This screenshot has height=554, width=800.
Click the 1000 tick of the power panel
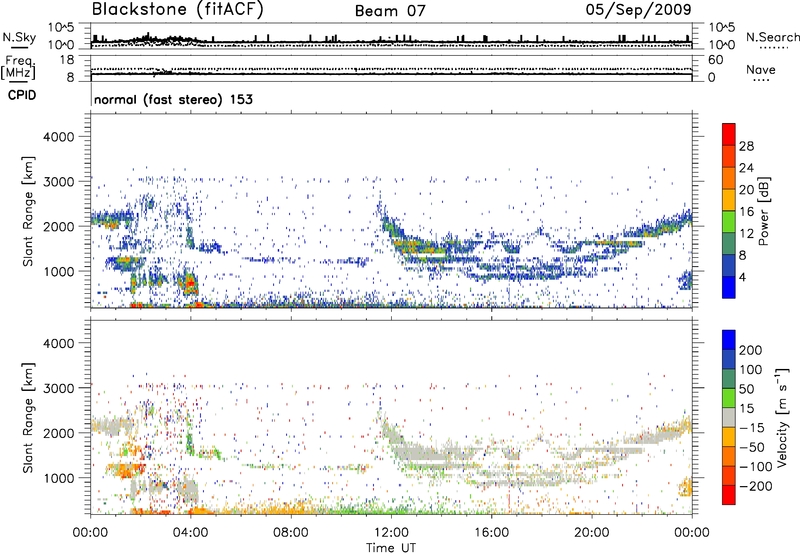(59, 271)
